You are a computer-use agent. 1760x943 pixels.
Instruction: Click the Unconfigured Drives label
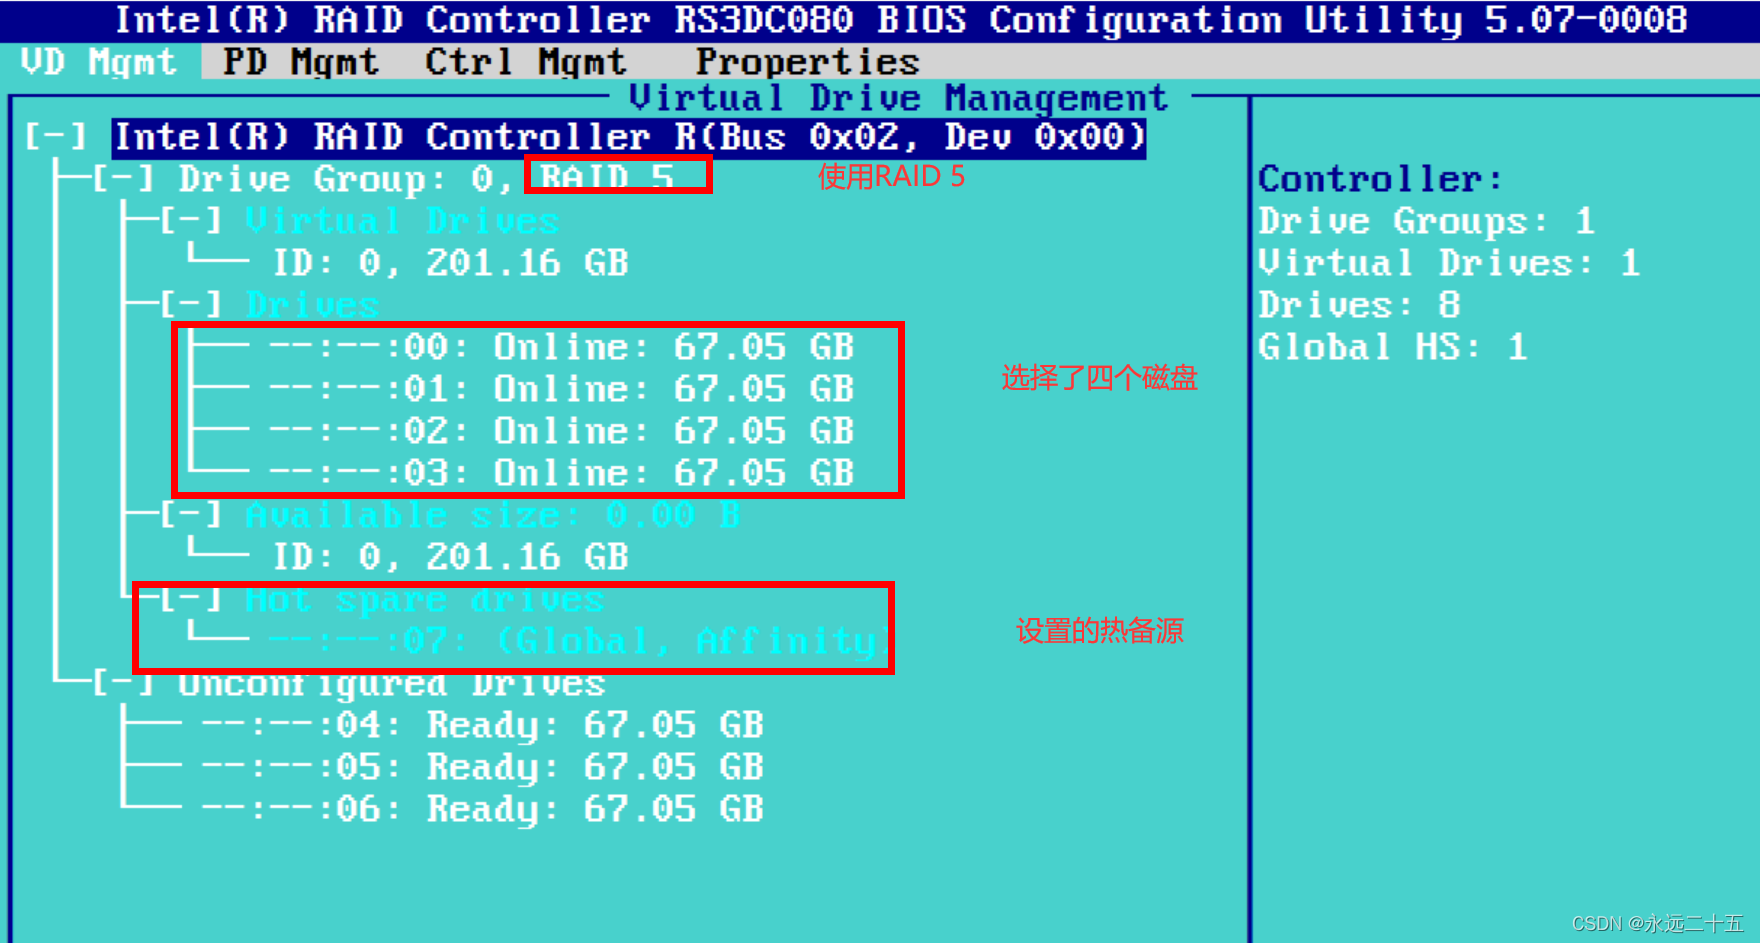click(392, 685)
